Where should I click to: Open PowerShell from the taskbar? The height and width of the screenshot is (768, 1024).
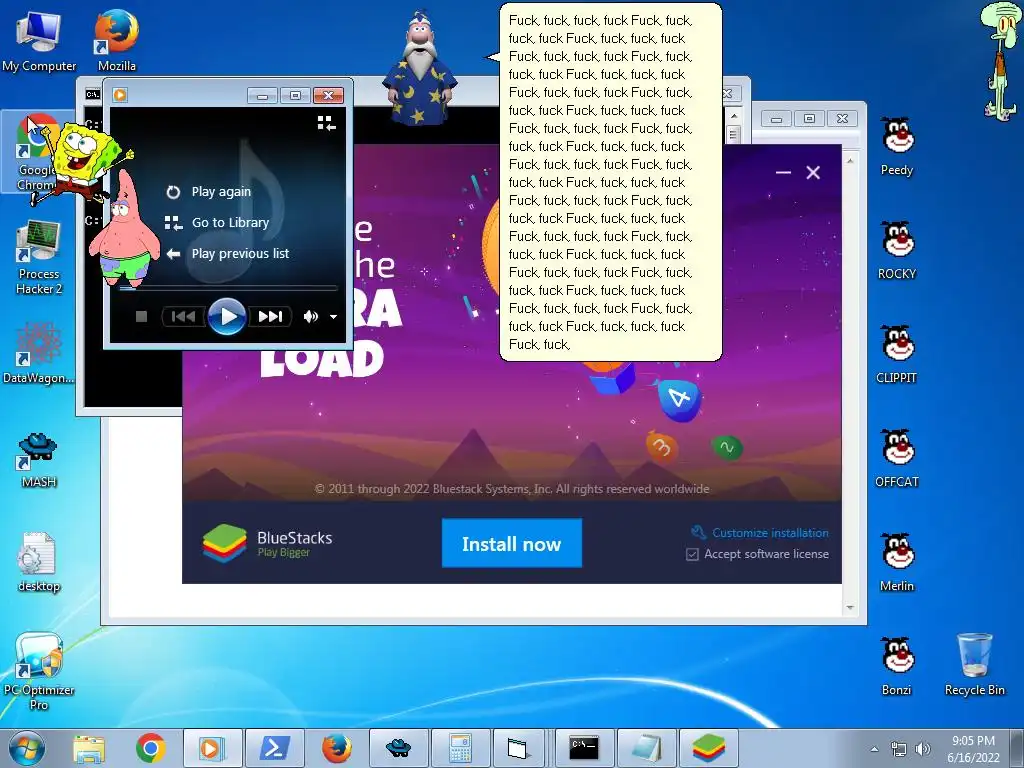click(274, 748)
